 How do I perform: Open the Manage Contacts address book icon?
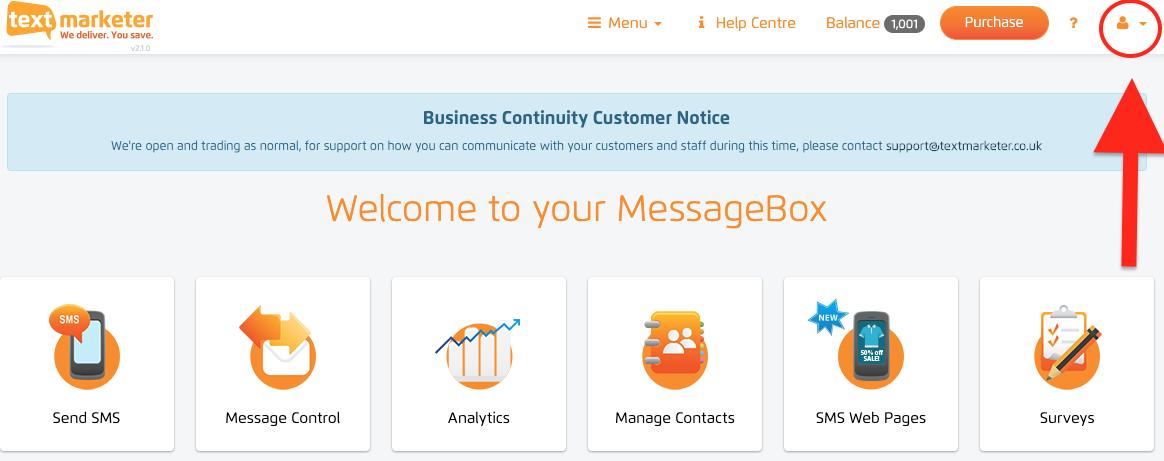(674, 350)
